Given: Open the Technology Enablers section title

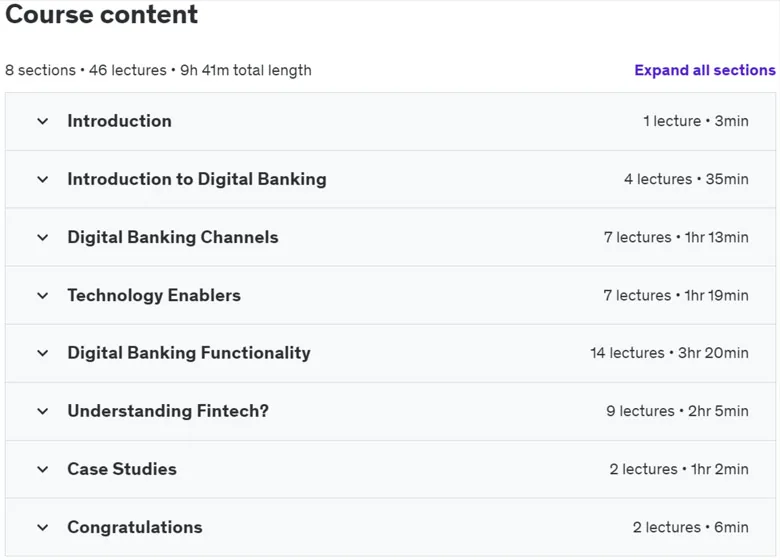Looking at the screenshot, I should point(154,295).
